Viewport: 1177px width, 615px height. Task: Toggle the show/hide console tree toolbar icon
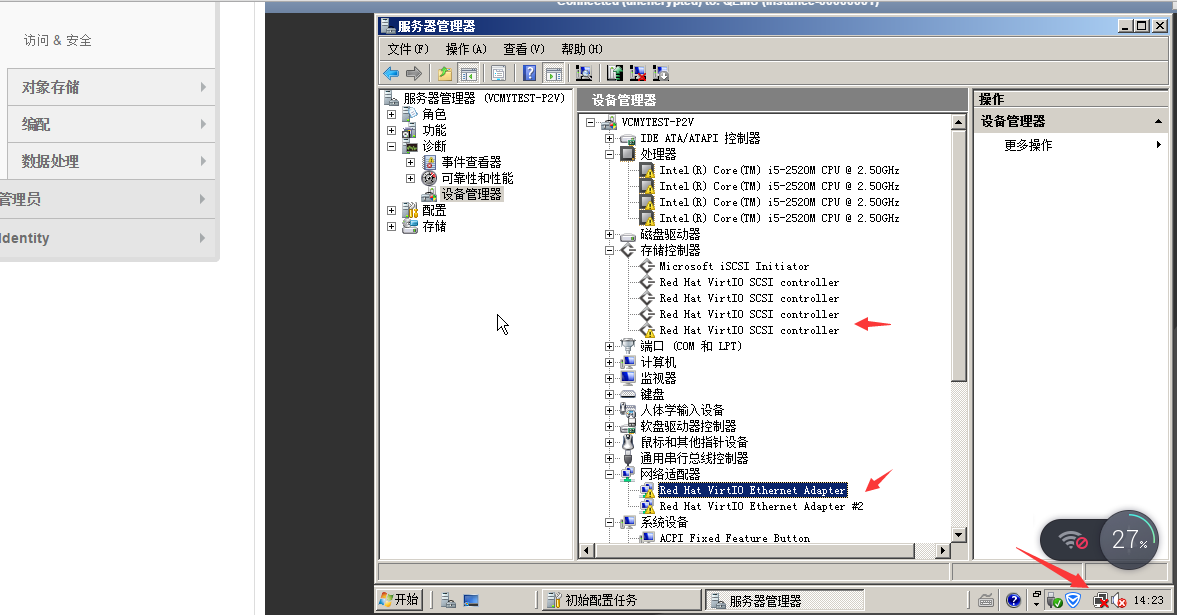coord(468,74)
